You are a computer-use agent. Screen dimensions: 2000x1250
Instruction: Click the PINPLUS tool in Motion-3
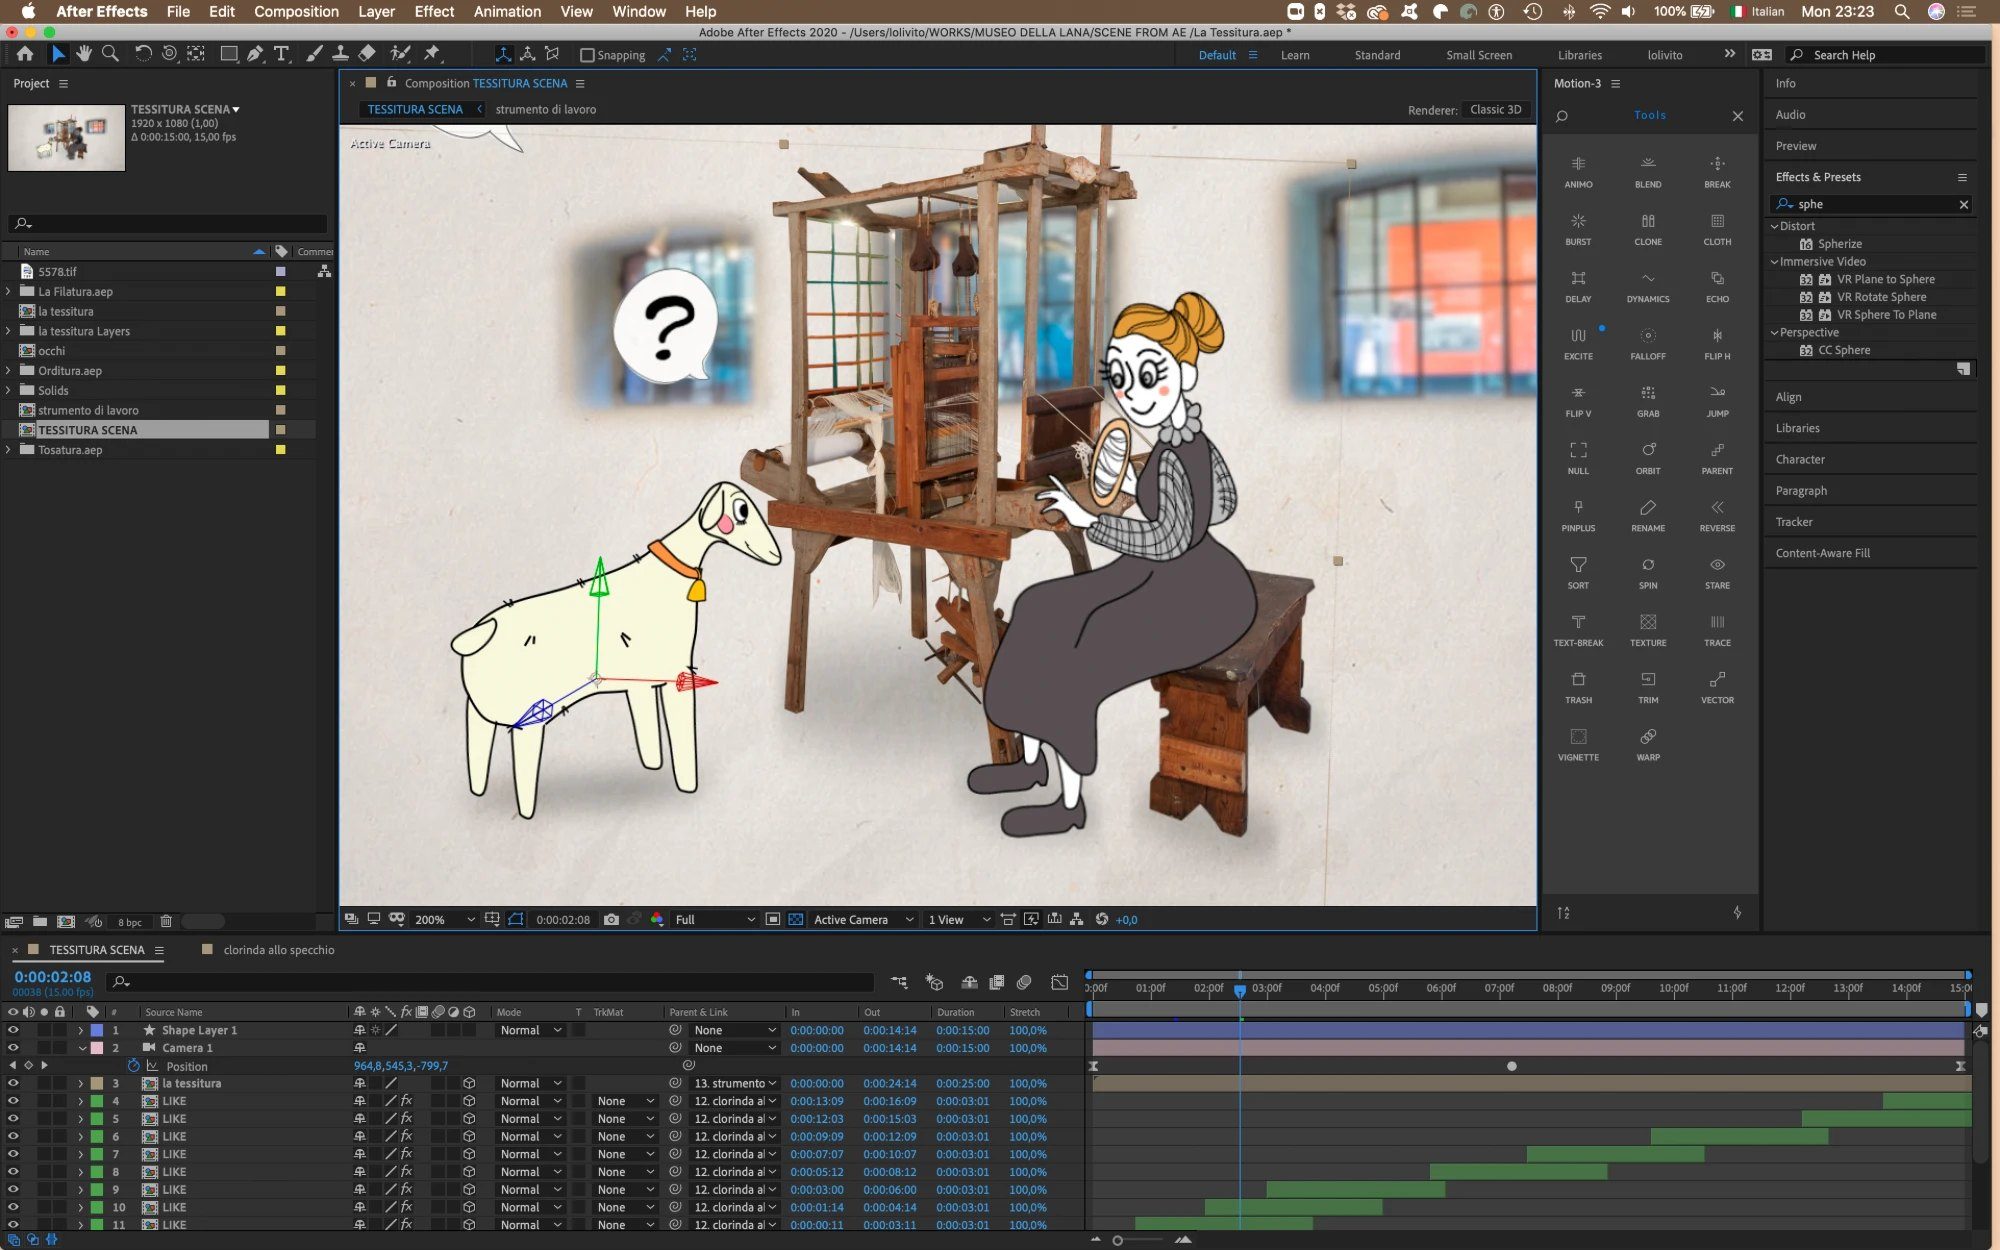point(1578,515)
